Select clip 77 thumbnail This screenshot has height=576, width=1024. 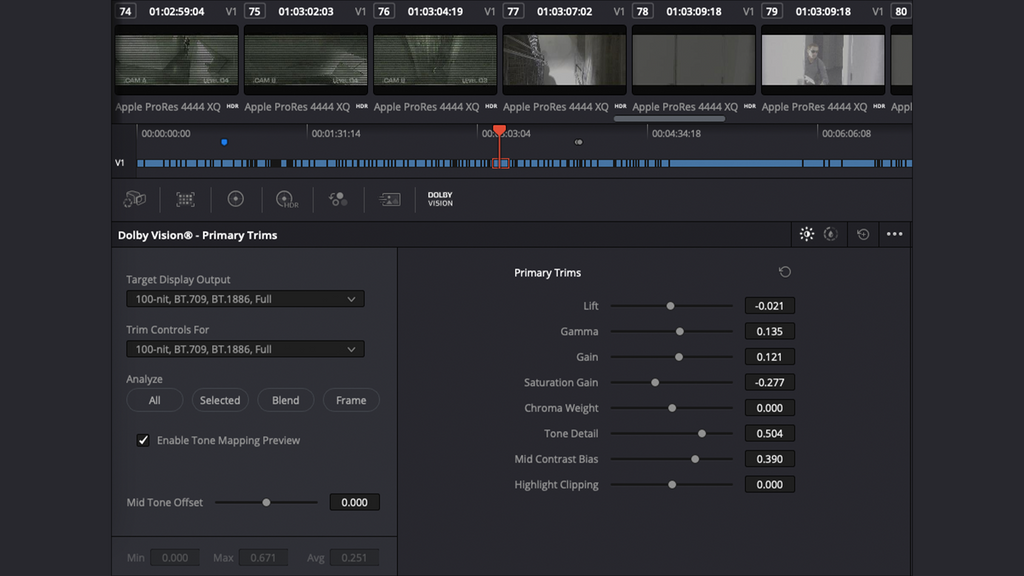(564, 60)
